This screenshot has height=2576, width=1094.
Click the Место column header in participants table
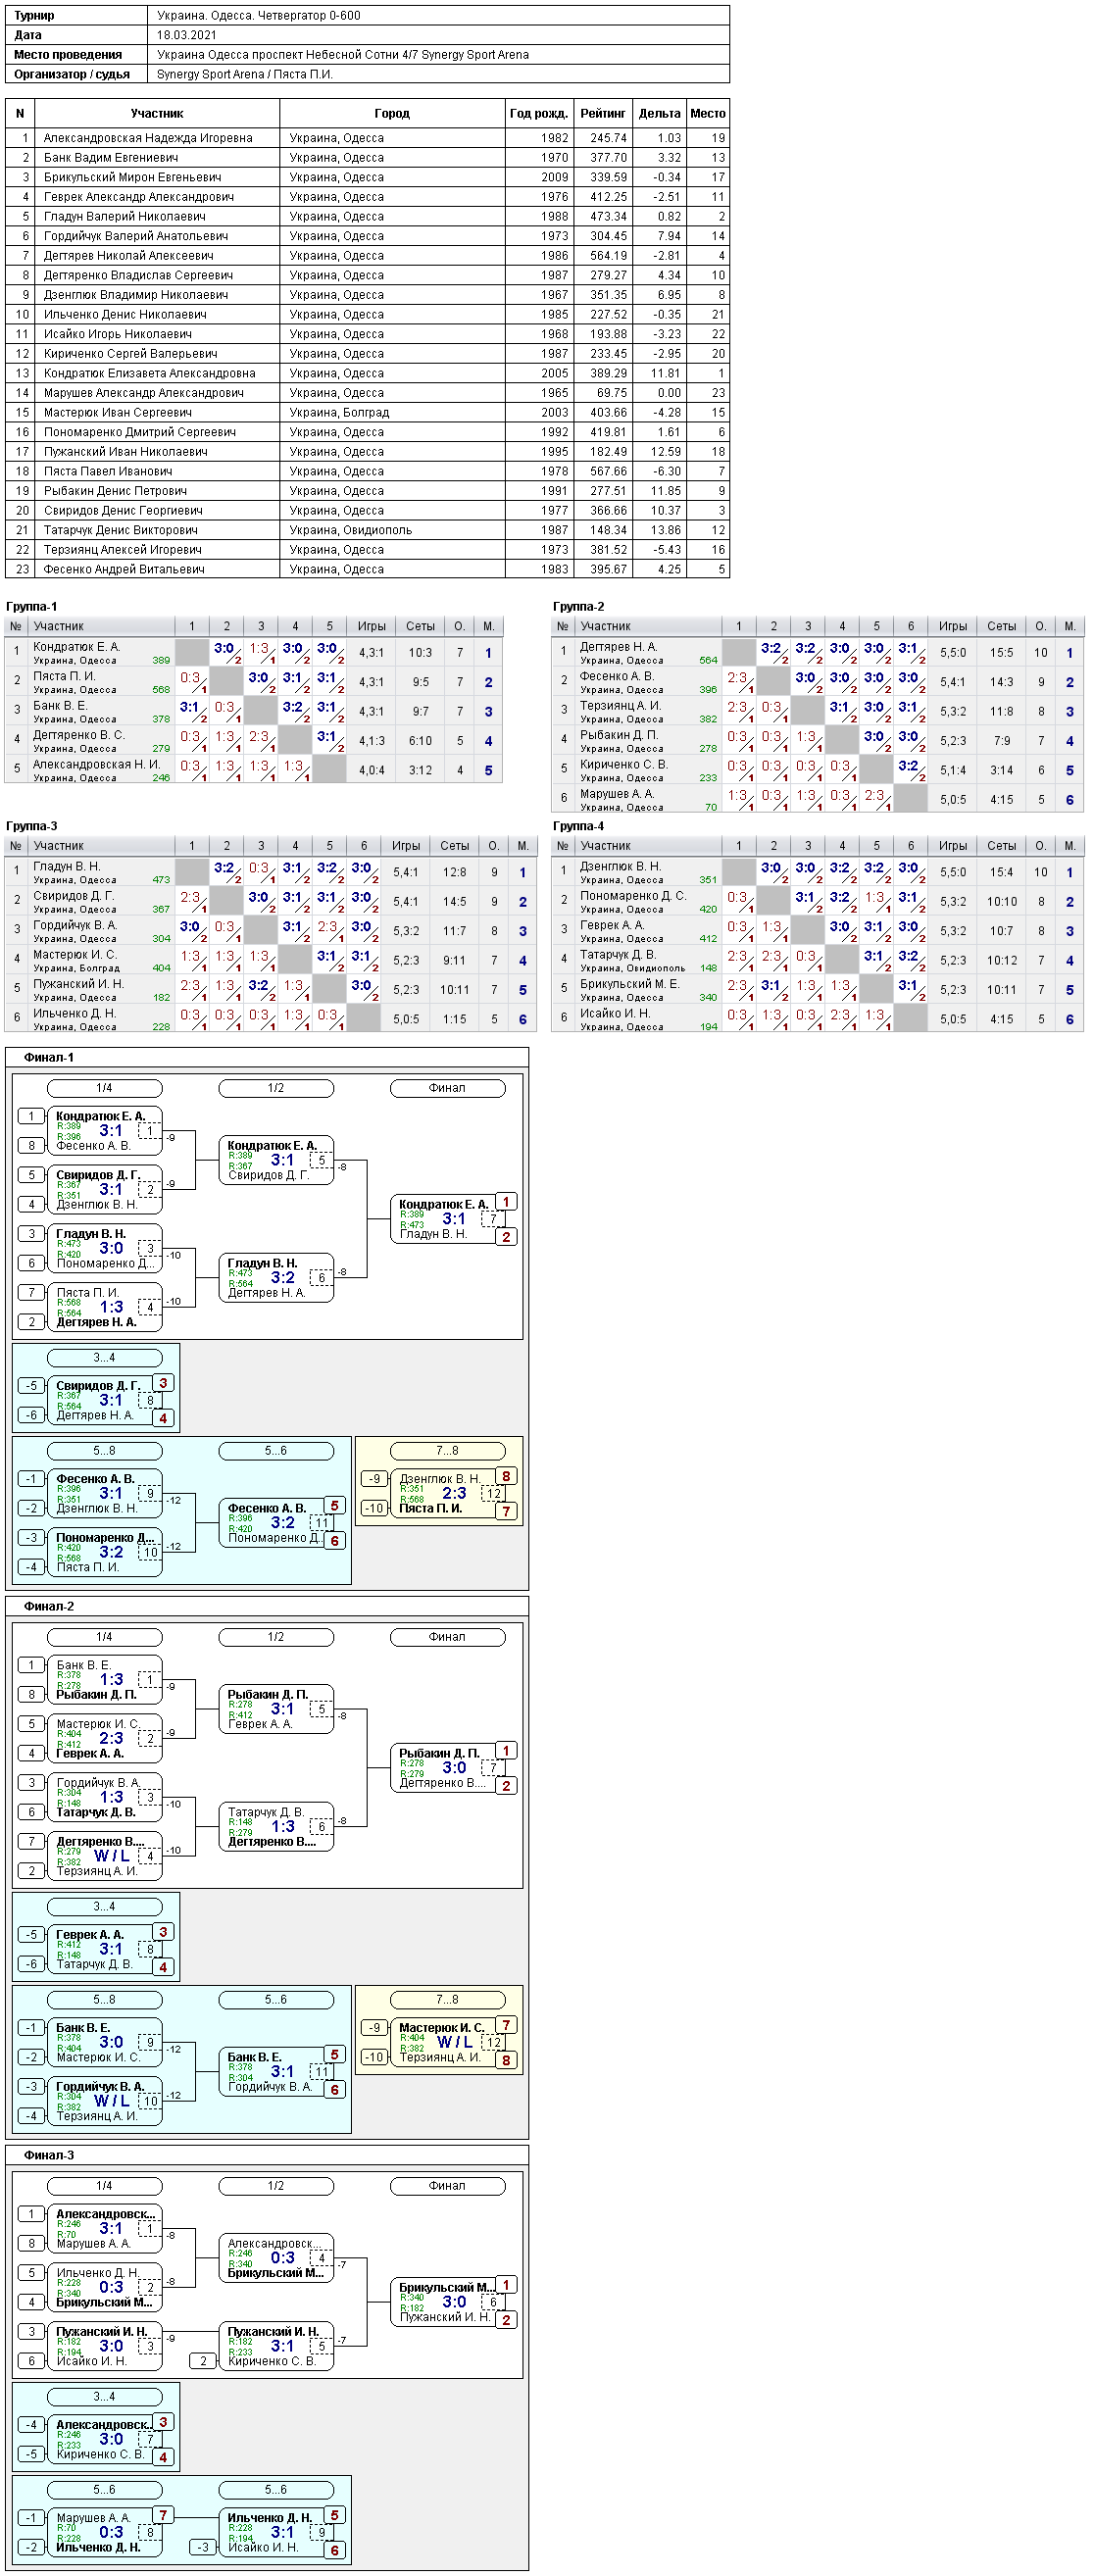click(708, 113)
